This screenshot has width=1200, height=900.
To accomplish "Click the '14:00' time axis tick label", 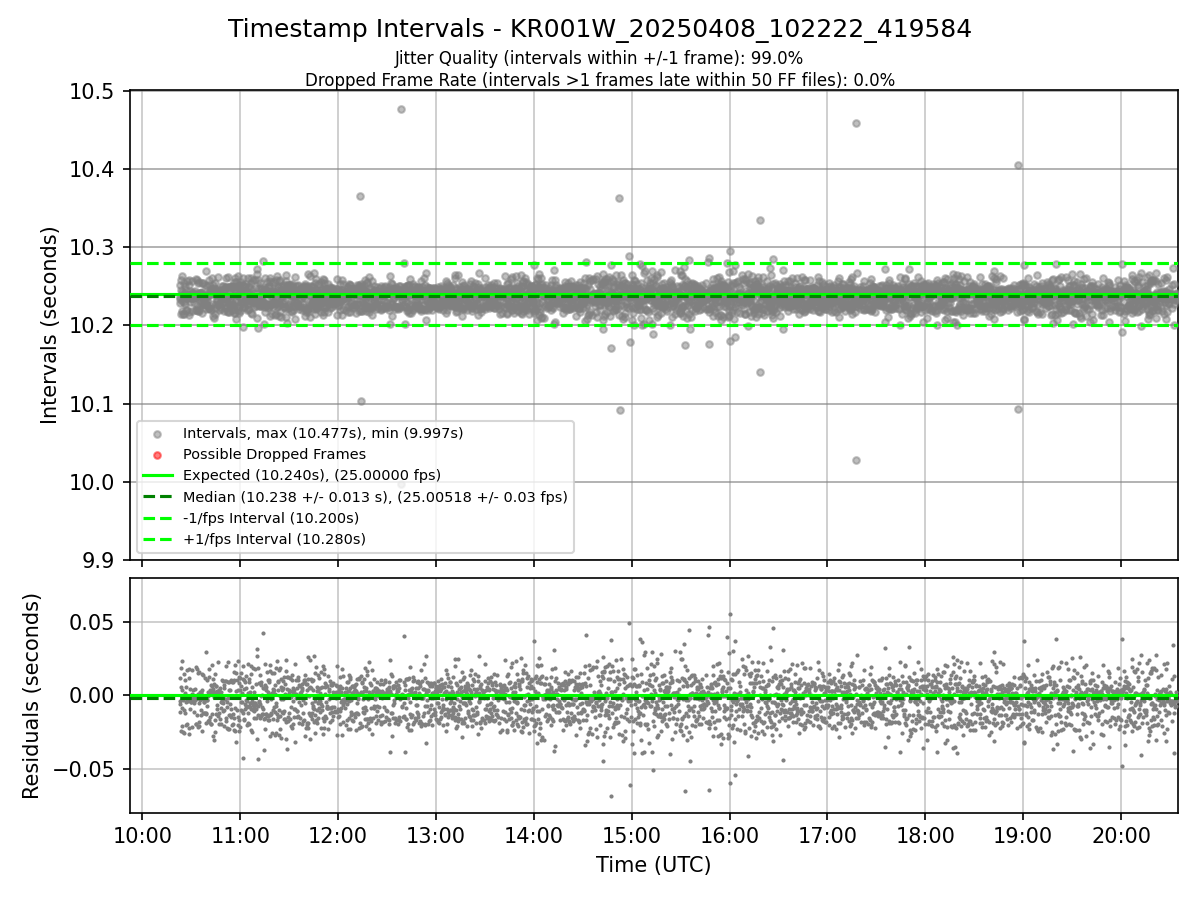I will 533,835.
